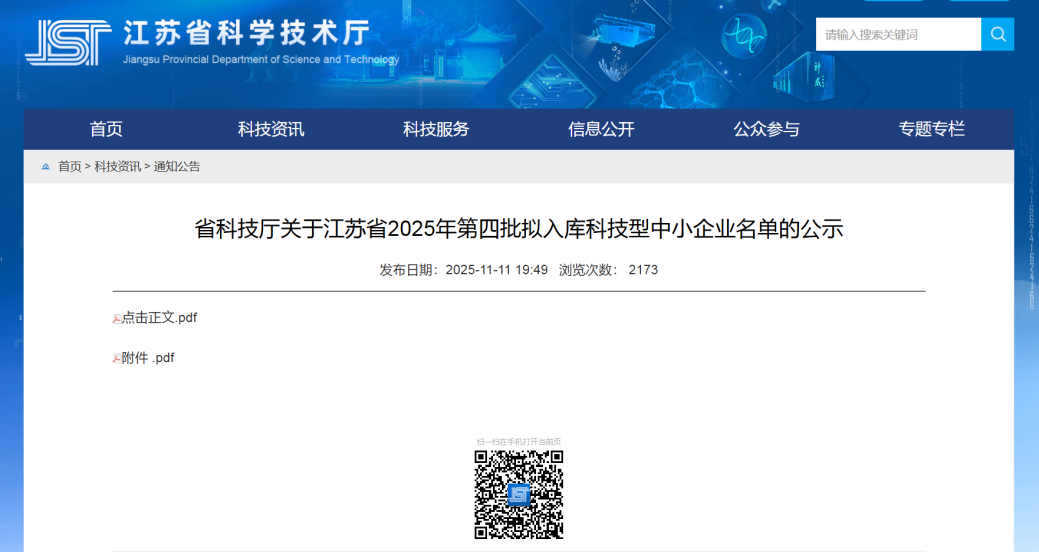Click the article title about 2025年第四批 科技型中小企业

point(518,229)
